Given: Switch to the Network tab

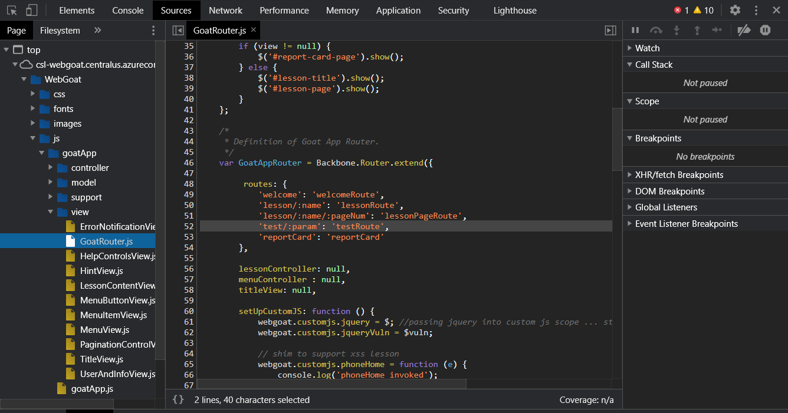Looking at the screenshot, I should pyautogui.click(x=225, y=10).
